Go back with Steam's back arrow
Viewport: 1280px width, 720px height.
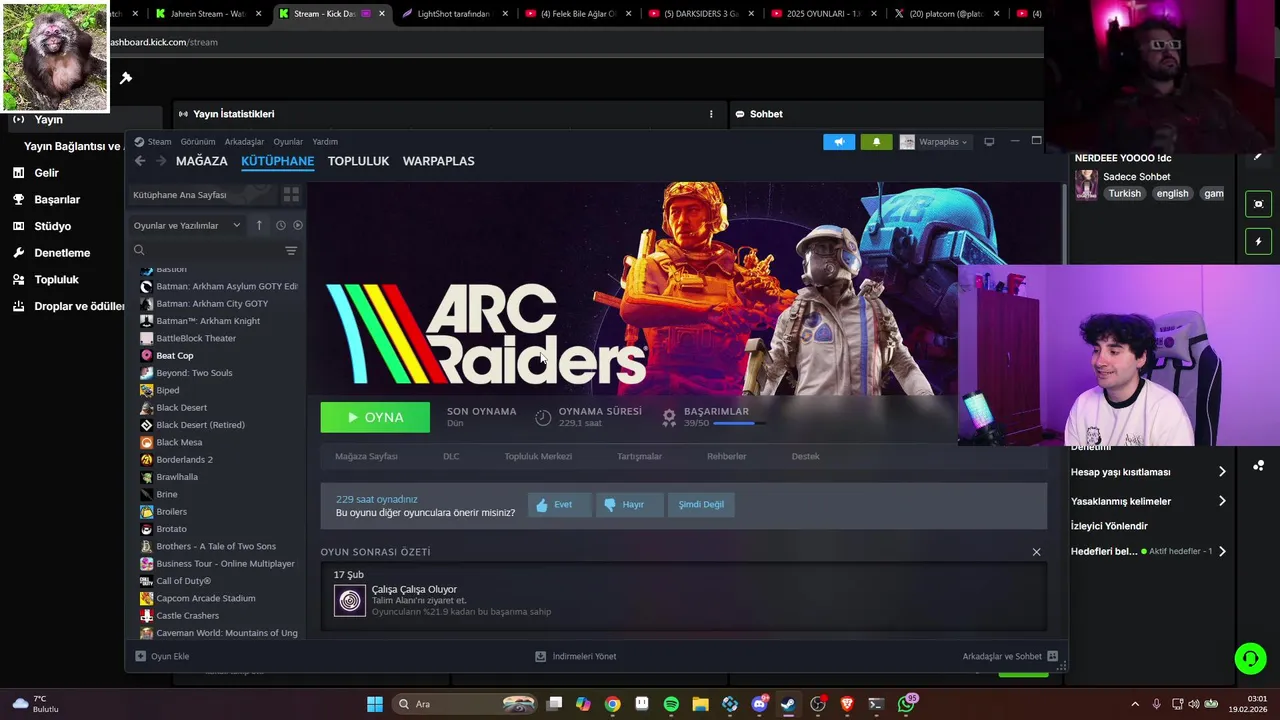pos(140,161)
